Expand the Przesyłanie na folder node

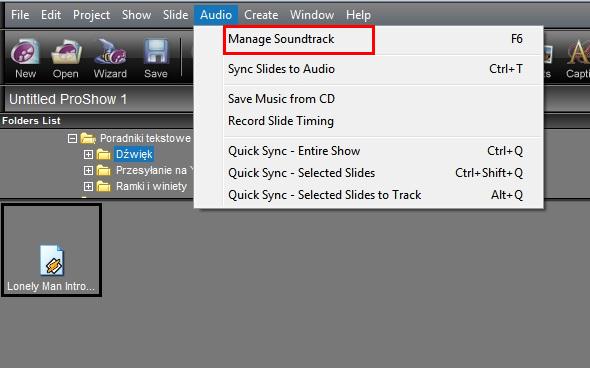tap(88, 170)
